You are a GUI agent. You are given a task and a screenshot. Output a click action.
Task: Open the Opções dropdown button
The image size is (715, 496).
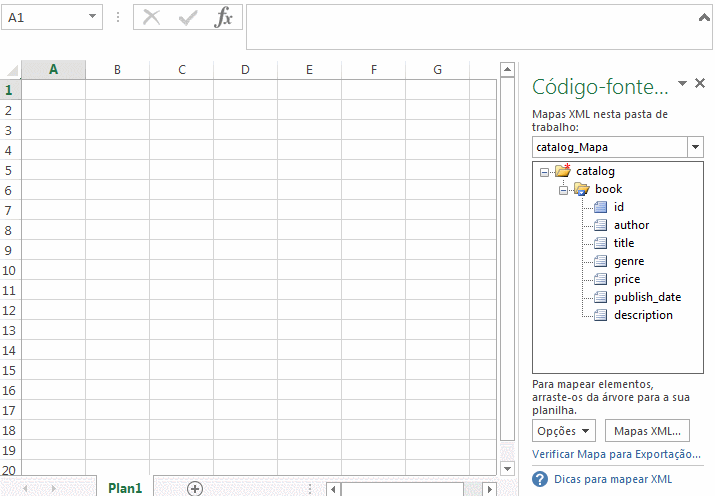click(x=564, y=431)
